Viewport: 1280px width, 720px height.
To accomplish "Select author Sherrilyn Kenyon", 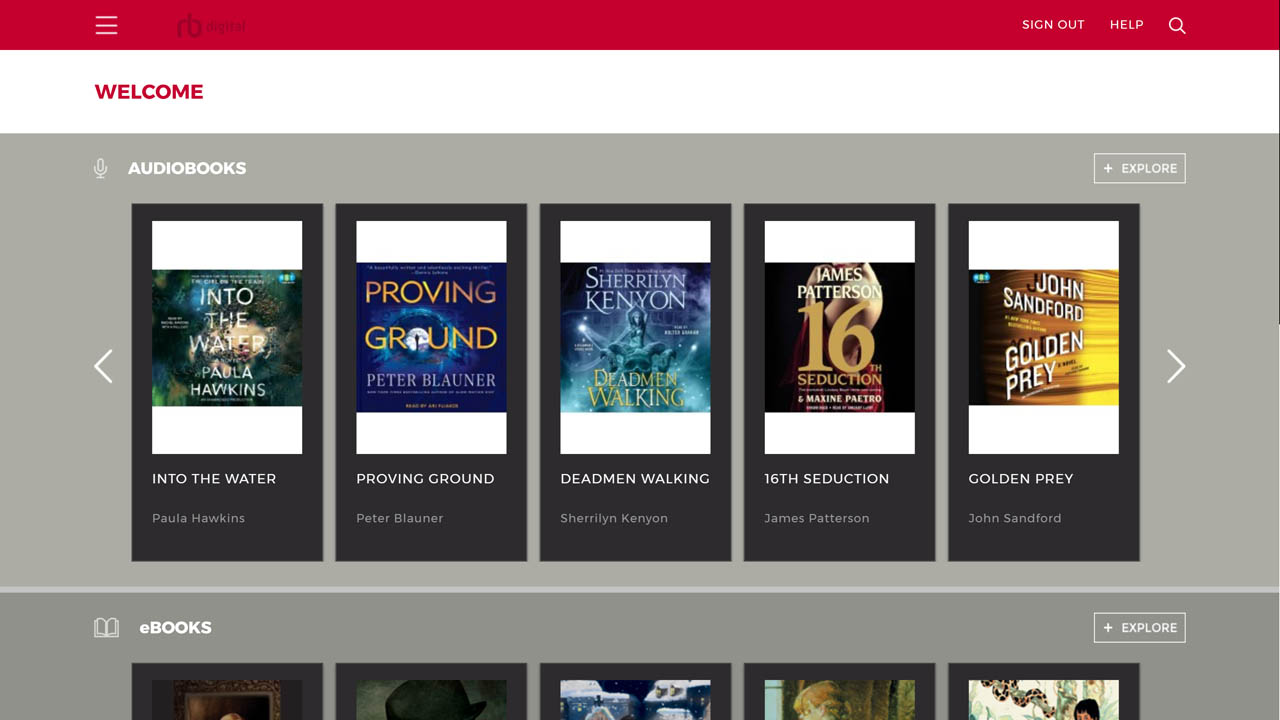I will tap(614, 518).
